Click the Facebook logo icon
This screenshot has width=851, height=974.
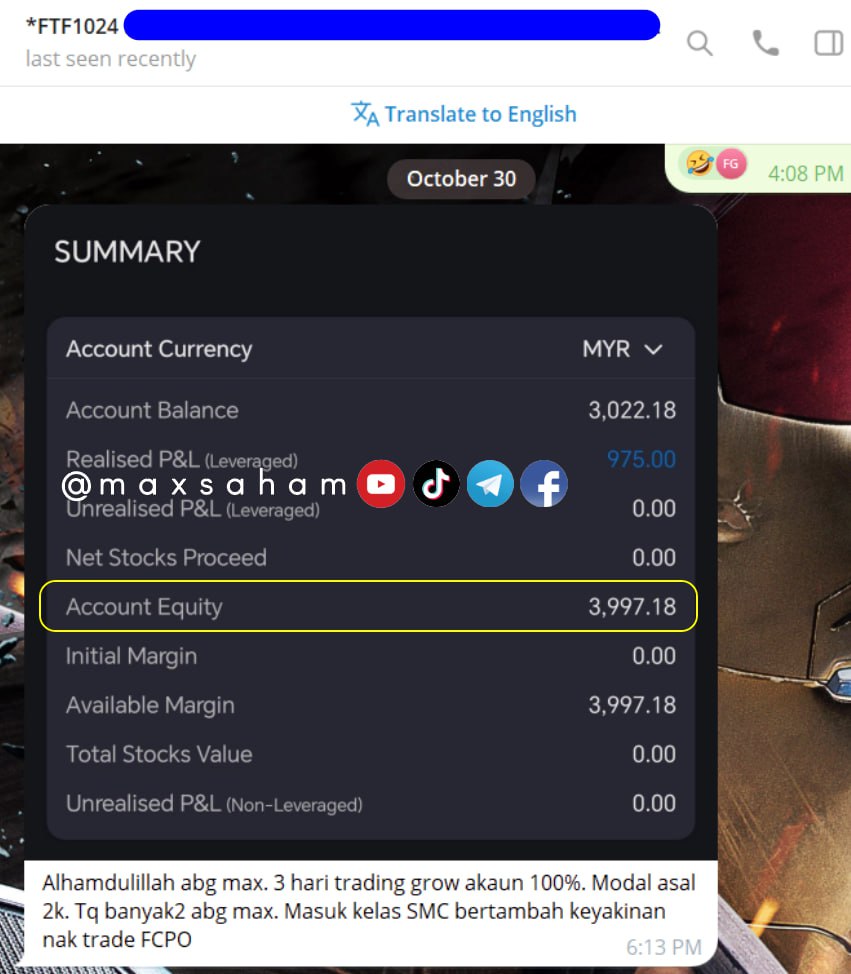[544, 484]
